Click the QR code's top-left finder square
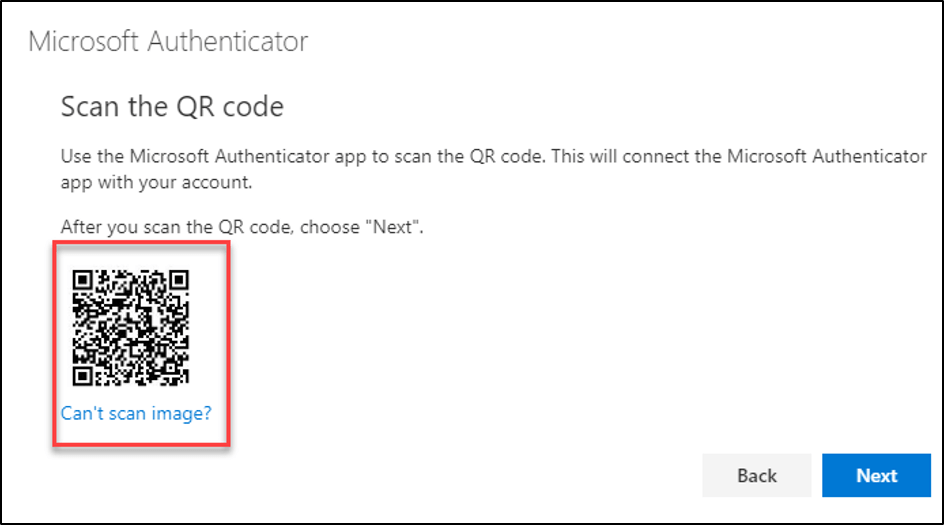Screen dimensions: 944x525 click(x=85, y=281)
